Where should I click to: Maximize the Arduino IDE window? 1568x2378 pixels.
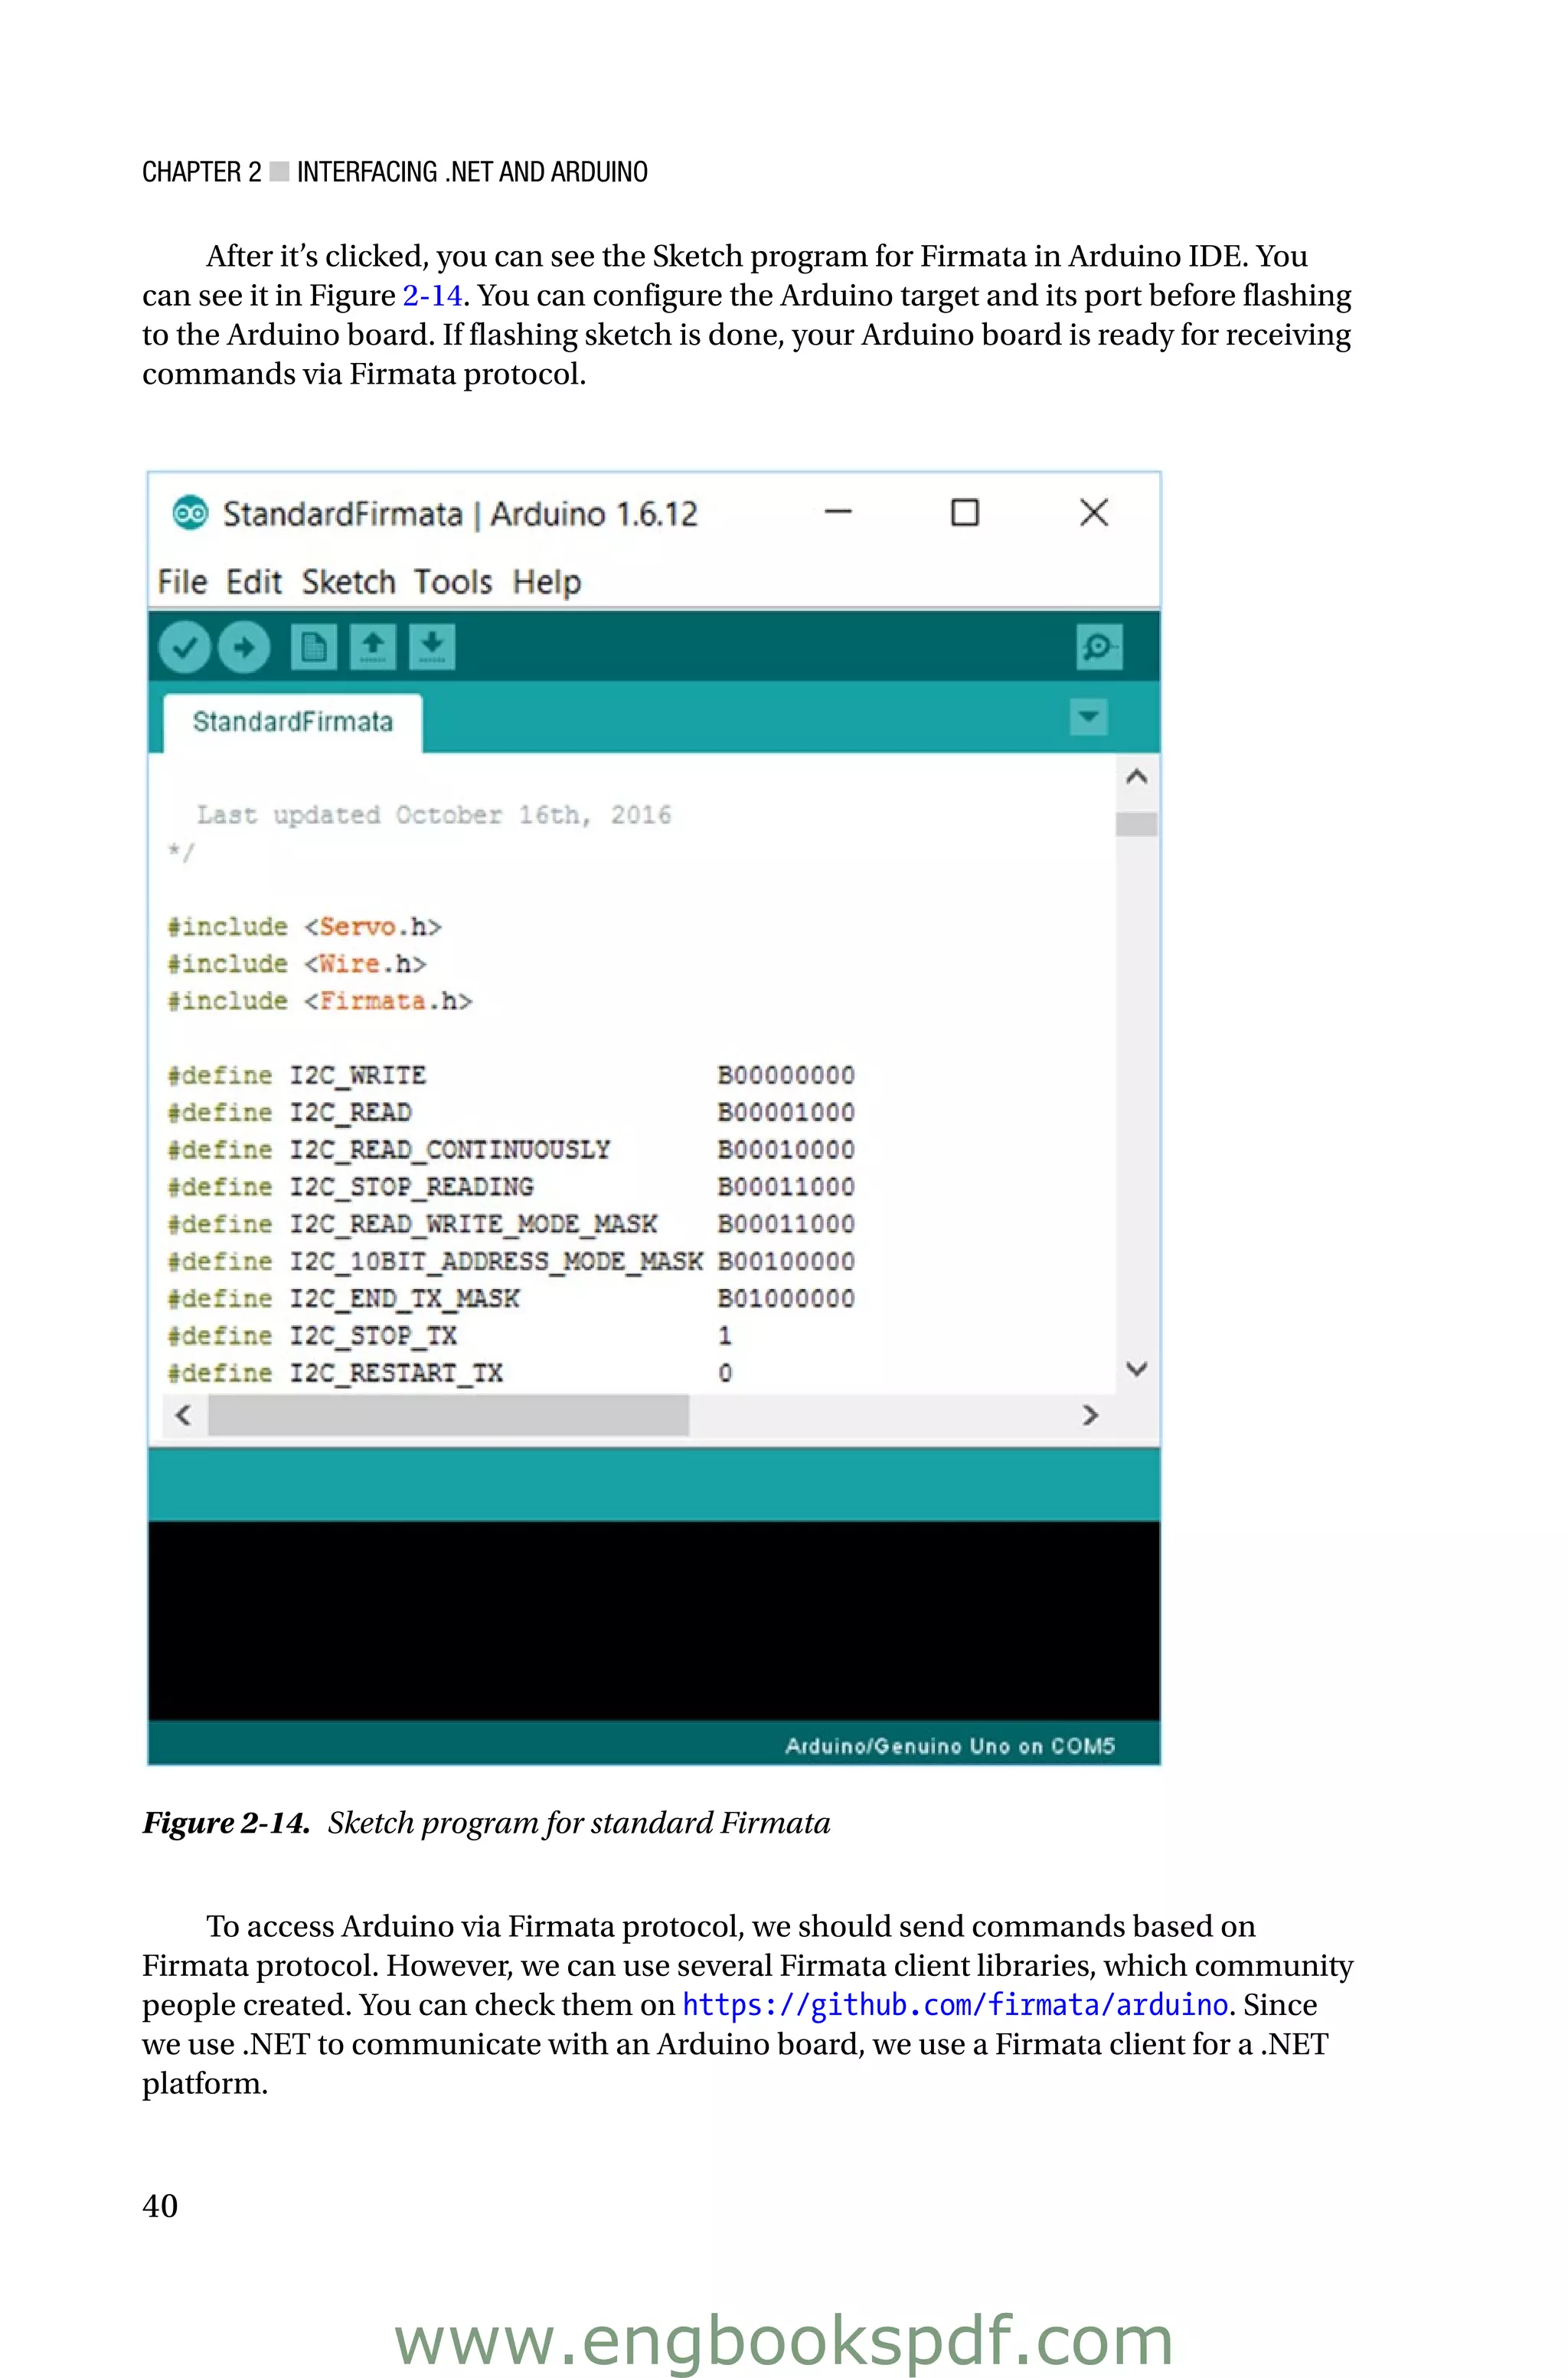pyautogui.click(x=965, y=512)
